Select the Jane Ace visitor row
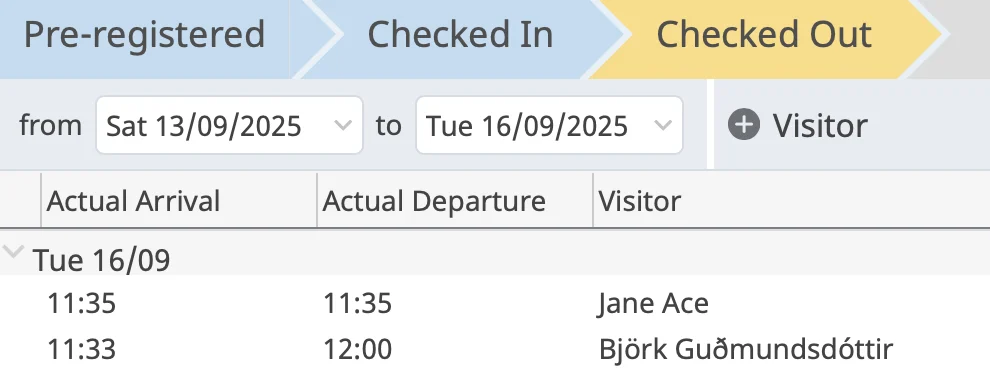The height and width of the screenshot is (370, 990). tap(495, 303)
